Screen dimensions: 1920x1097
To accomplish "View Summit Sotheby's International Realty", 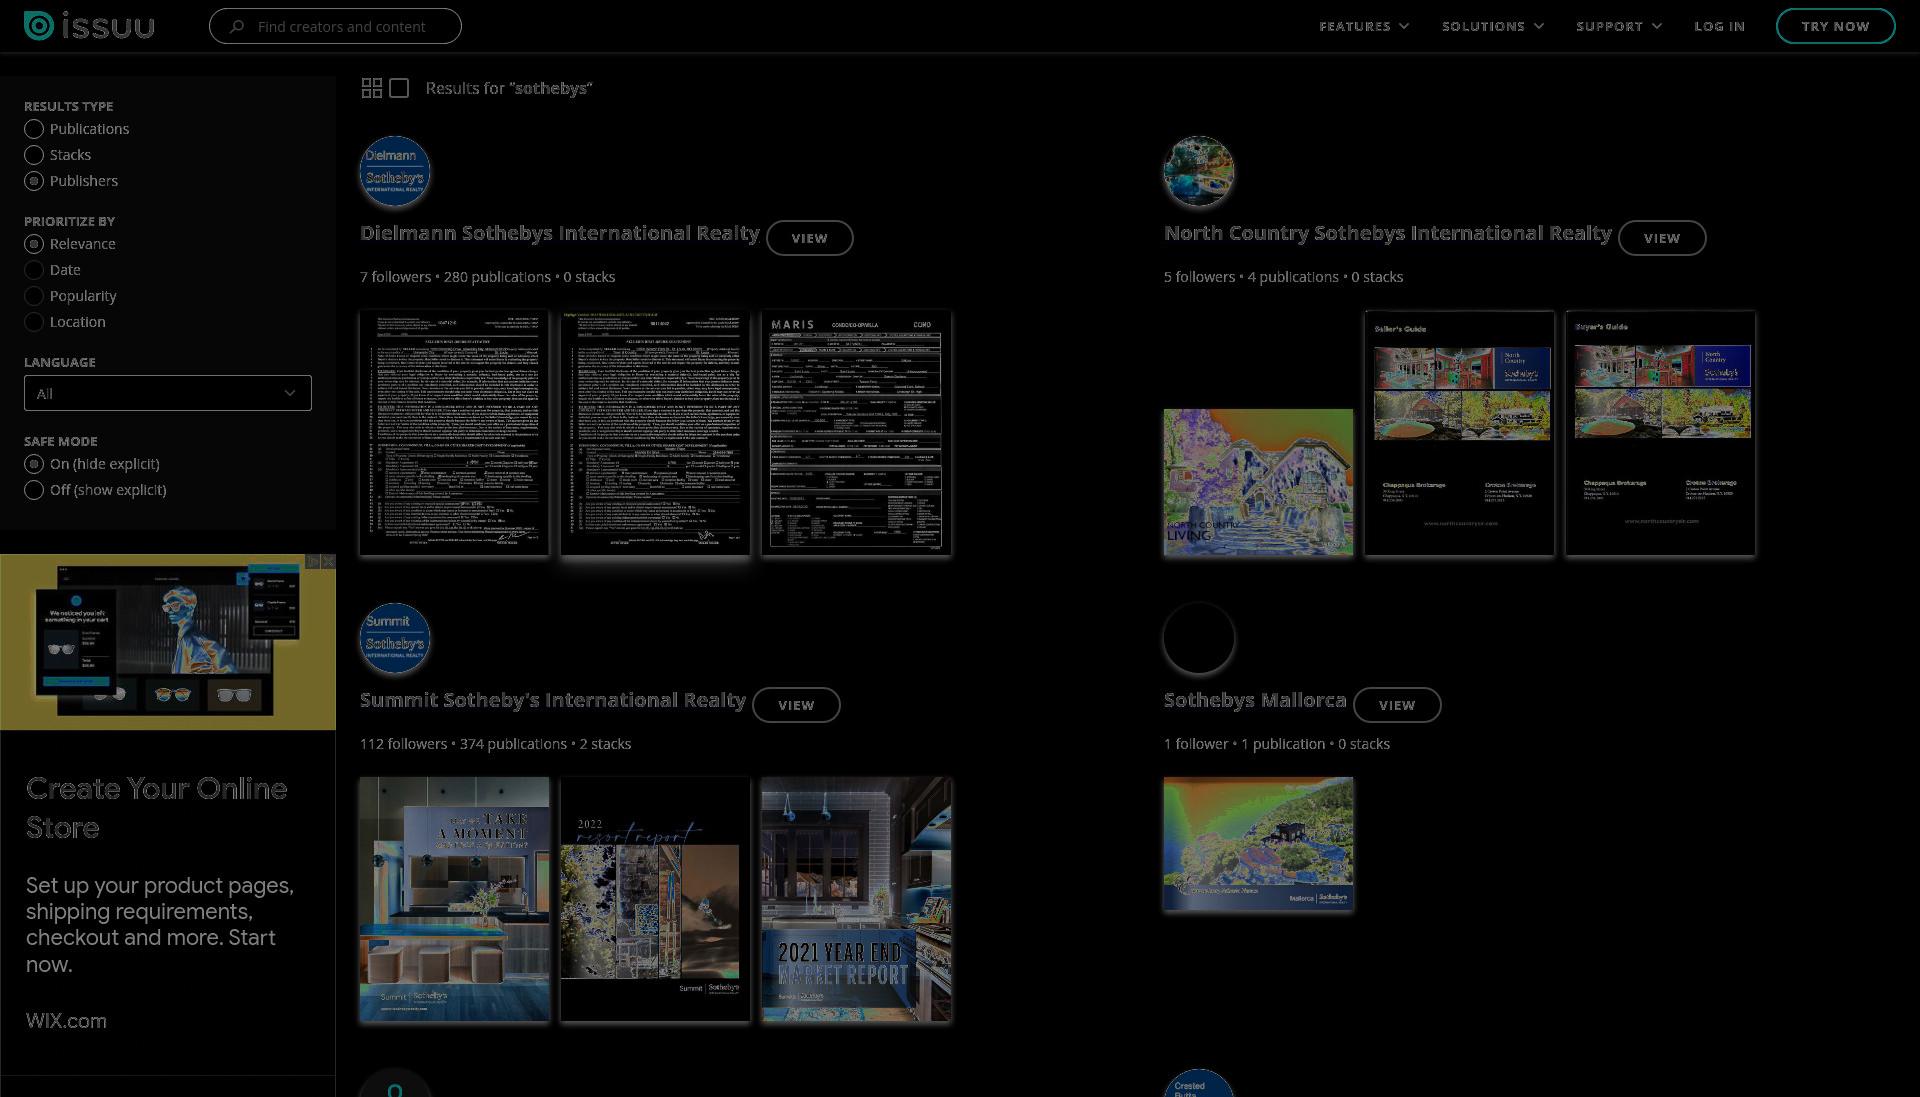I will tap(796, 705).
